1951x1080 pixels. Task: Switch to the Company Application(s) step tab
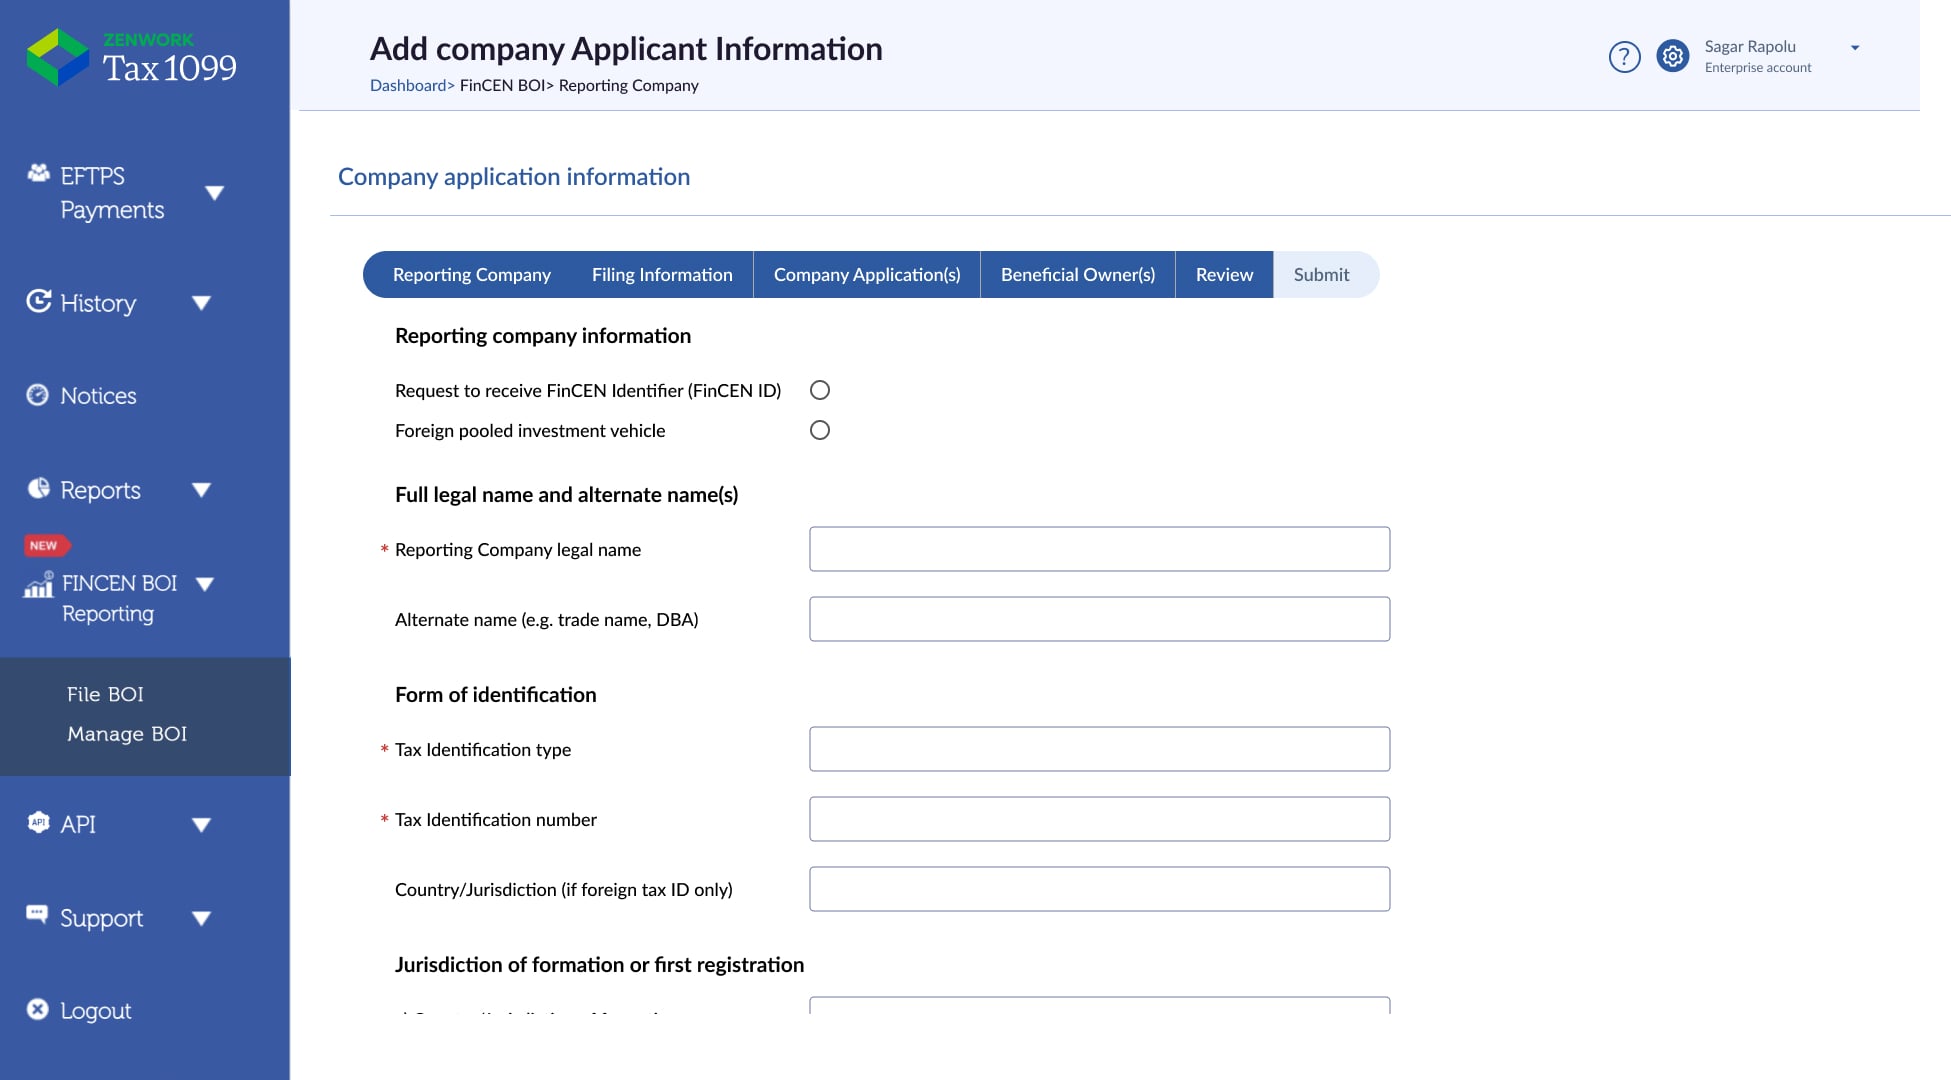867,274
